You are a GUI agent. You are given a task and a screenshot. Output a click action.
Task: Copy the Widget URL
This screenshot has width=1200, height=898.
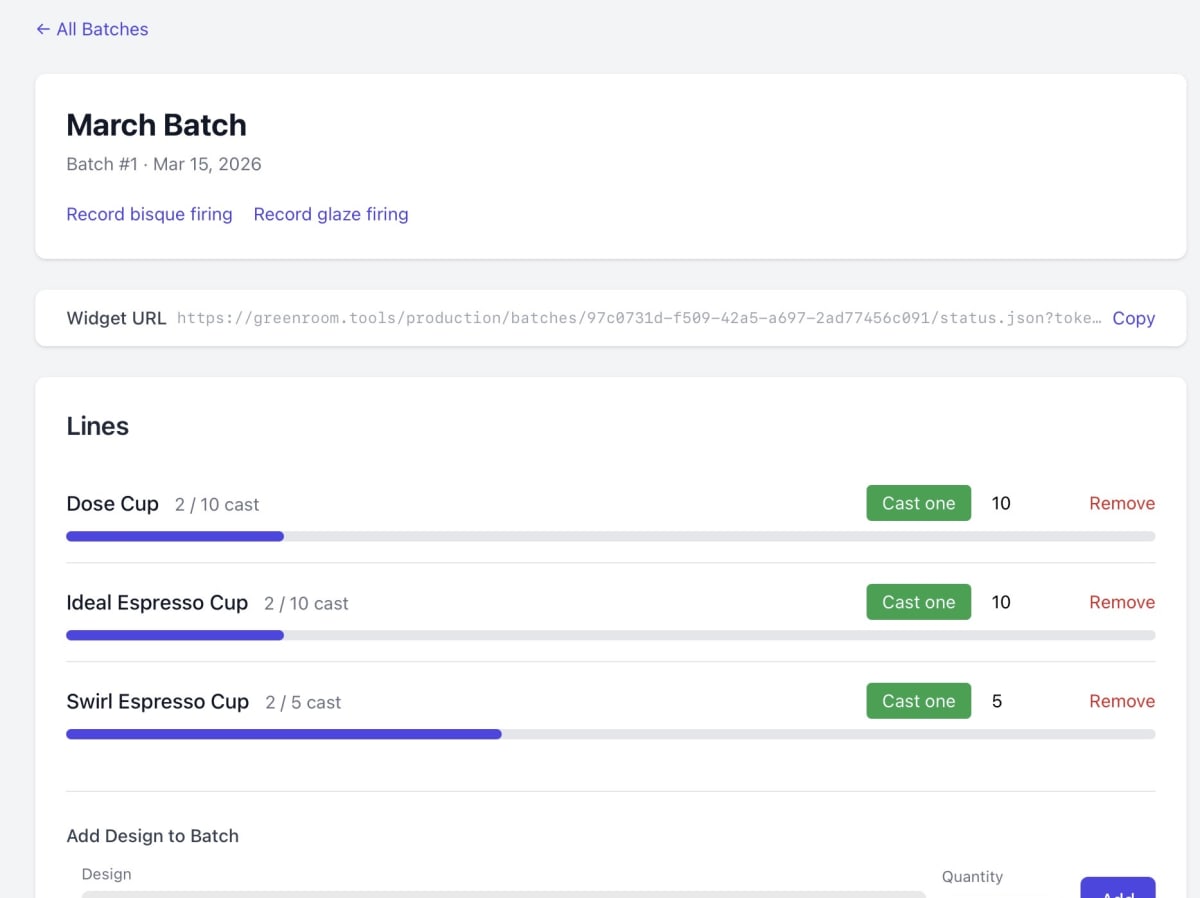[1133, 318]
